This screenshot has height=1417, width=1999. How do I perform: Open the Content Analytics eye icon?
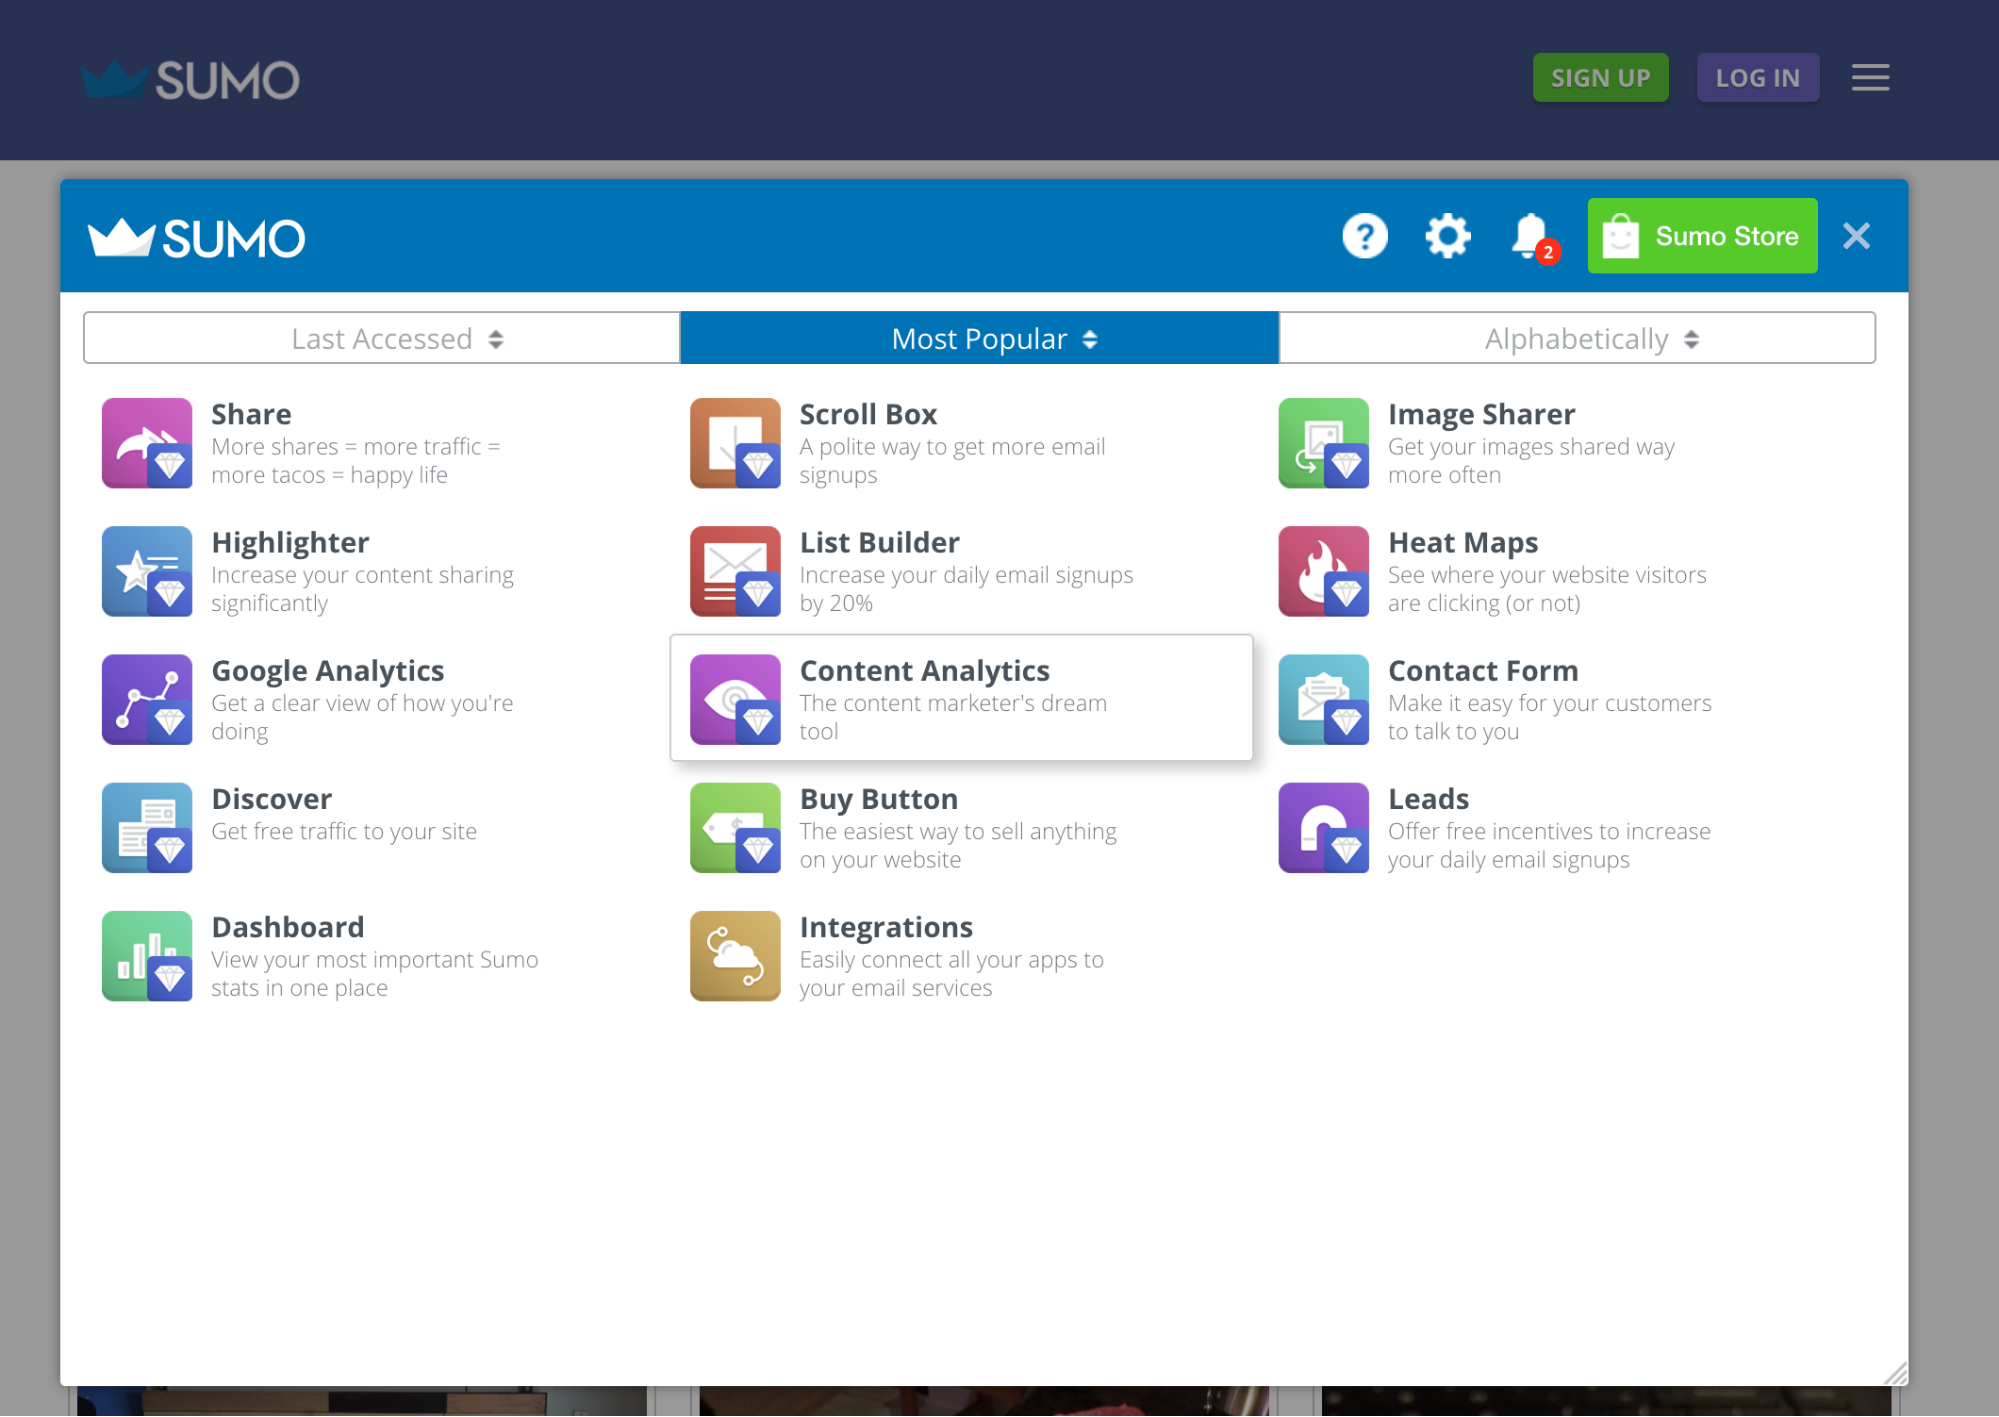pos(735,699)
